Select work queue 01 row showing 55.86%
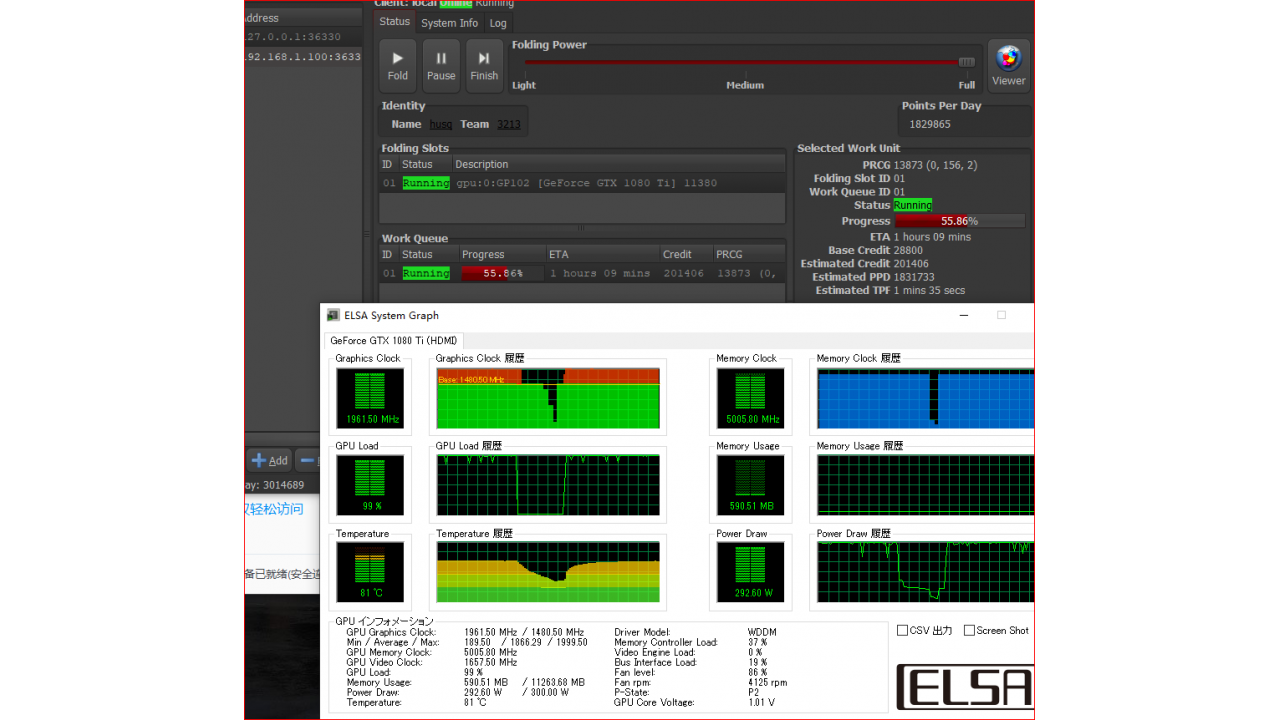 582,273
